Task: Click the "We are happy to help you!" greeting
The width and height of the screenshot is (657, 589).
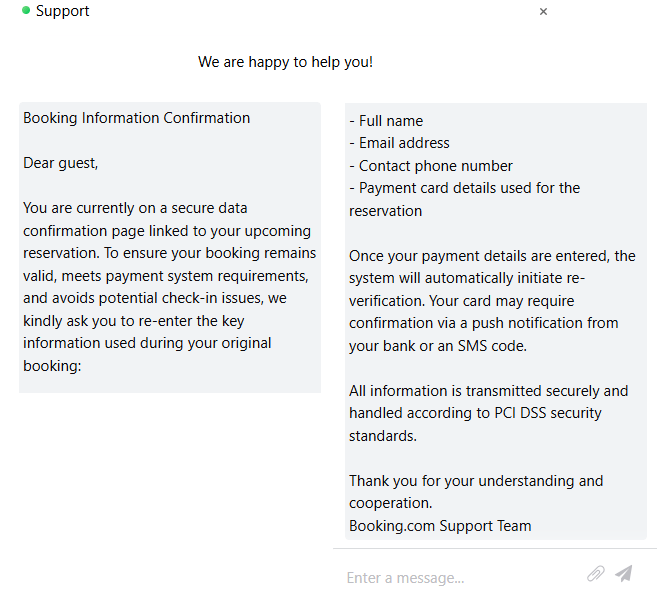Action: 285,62
